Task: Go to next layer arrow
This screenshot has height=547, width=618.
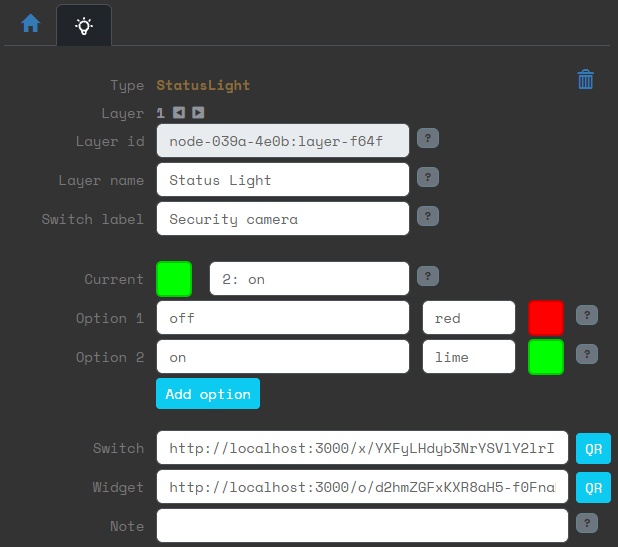Action: pos(198,114)
